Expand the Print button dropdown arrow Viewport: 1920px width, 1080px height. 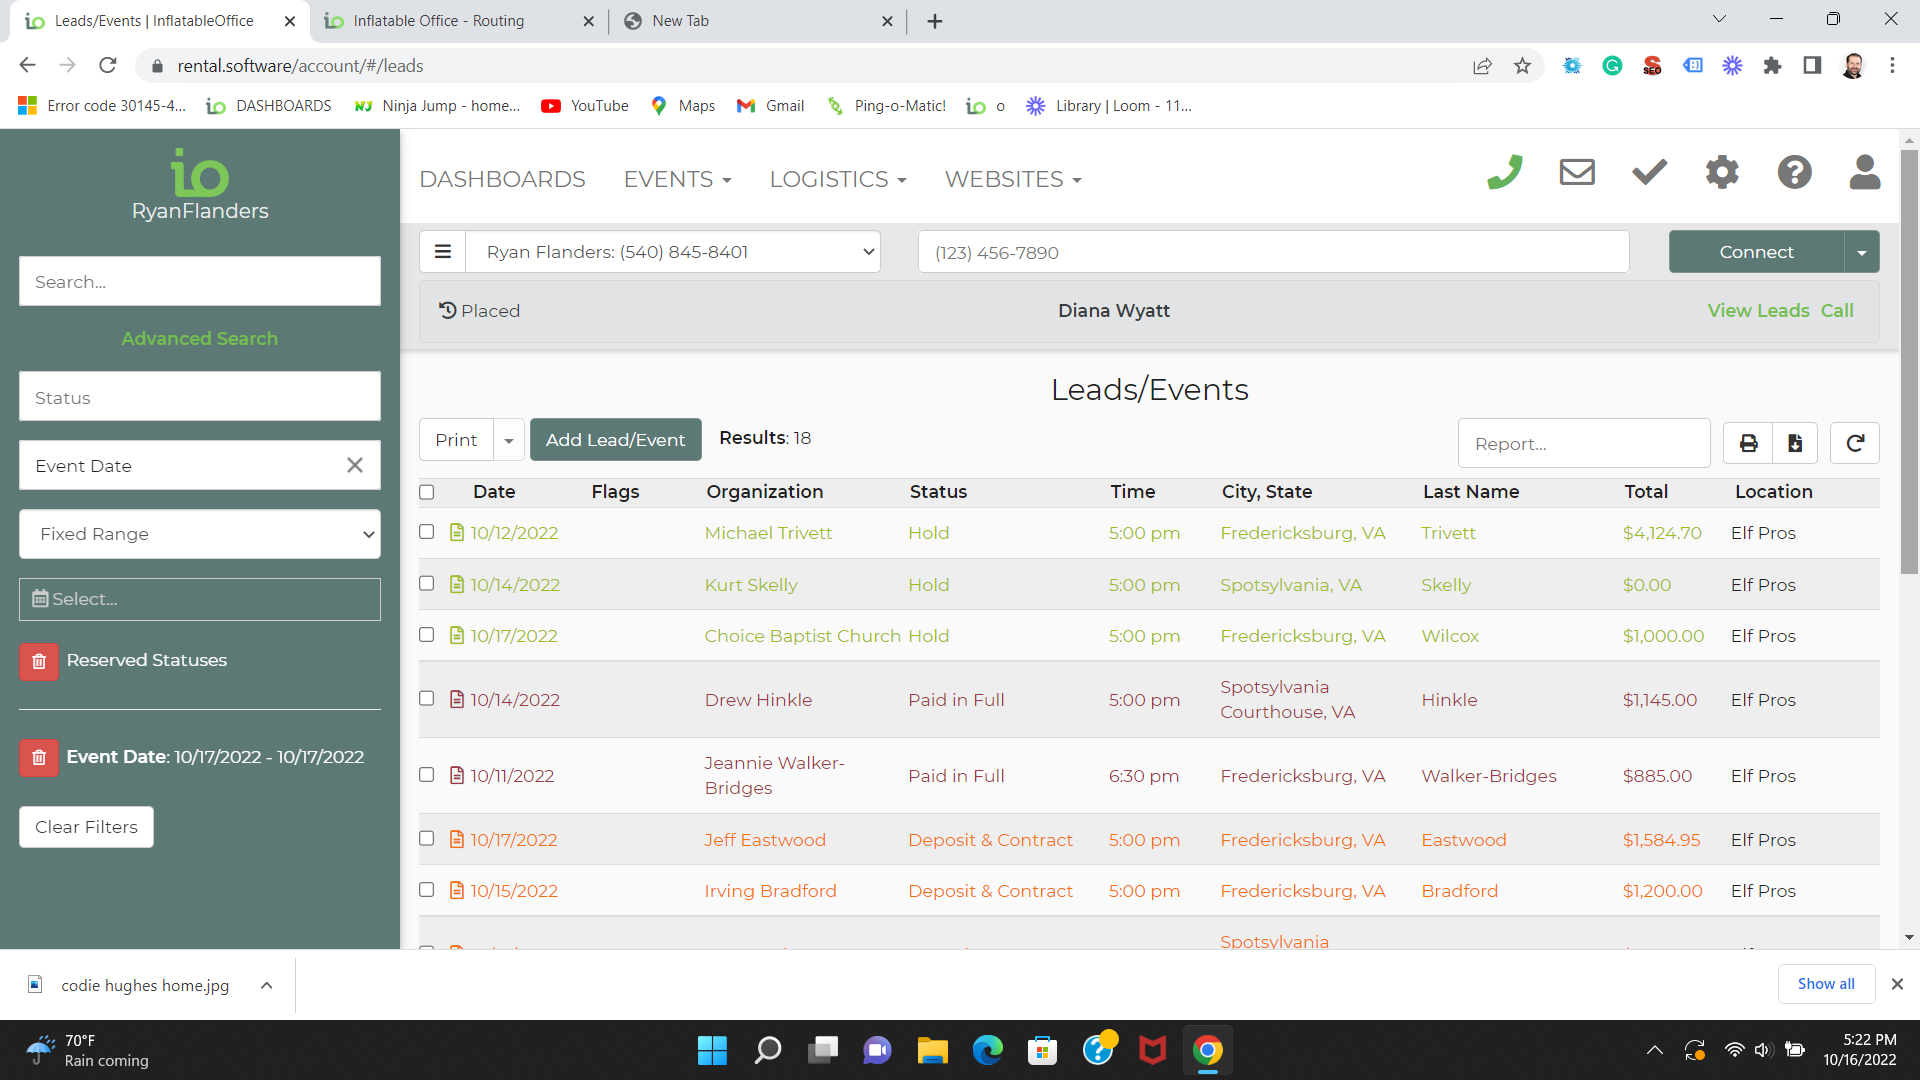pyautogui.click(x=509, y=440)
